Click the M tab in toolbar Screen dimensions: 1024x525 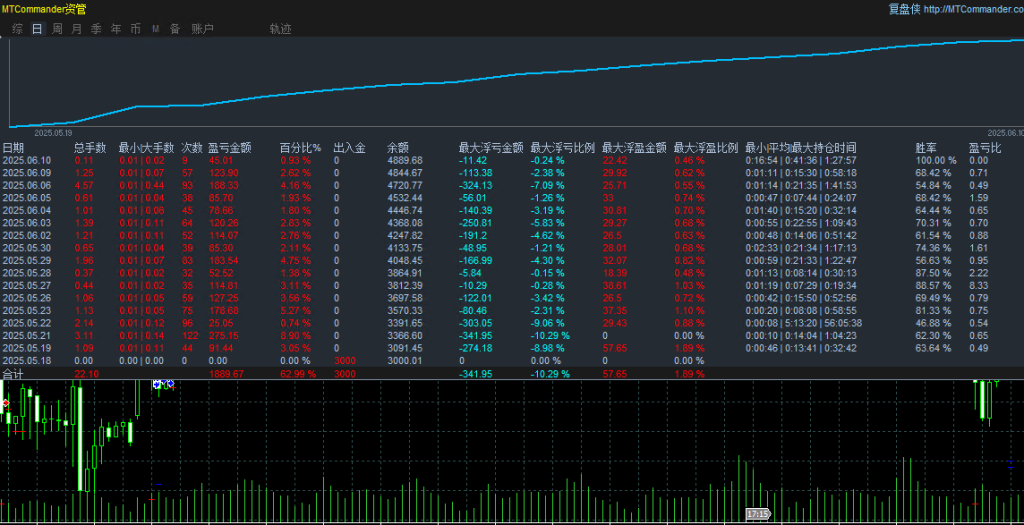click(x=155, y=29)
